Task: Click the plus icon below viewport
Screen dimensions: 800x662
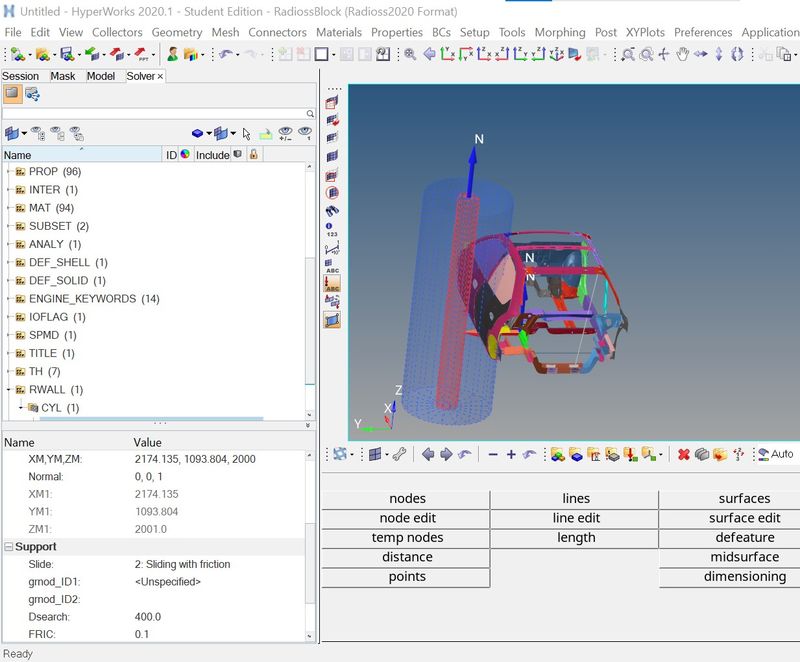Action: [511, 454]
